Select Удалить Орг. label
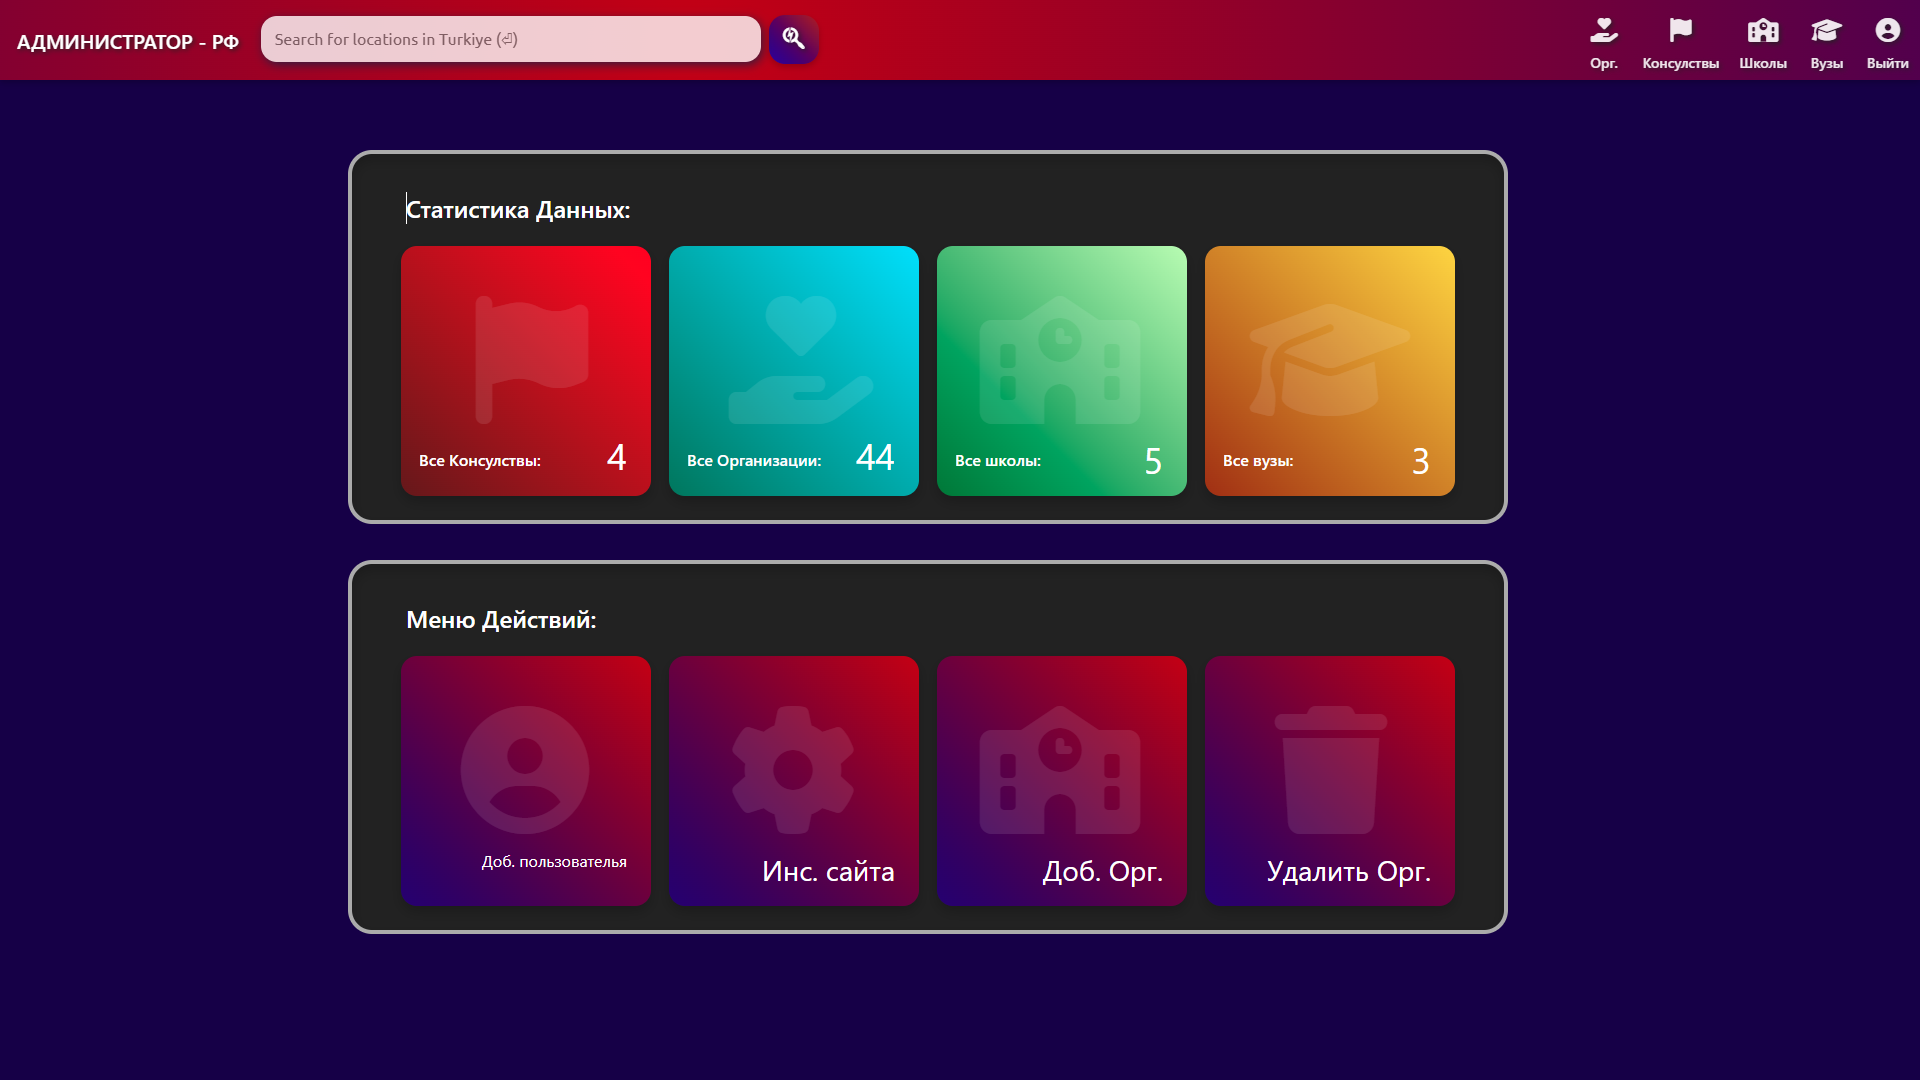1920x1080 pixels. pos(1349,872)
